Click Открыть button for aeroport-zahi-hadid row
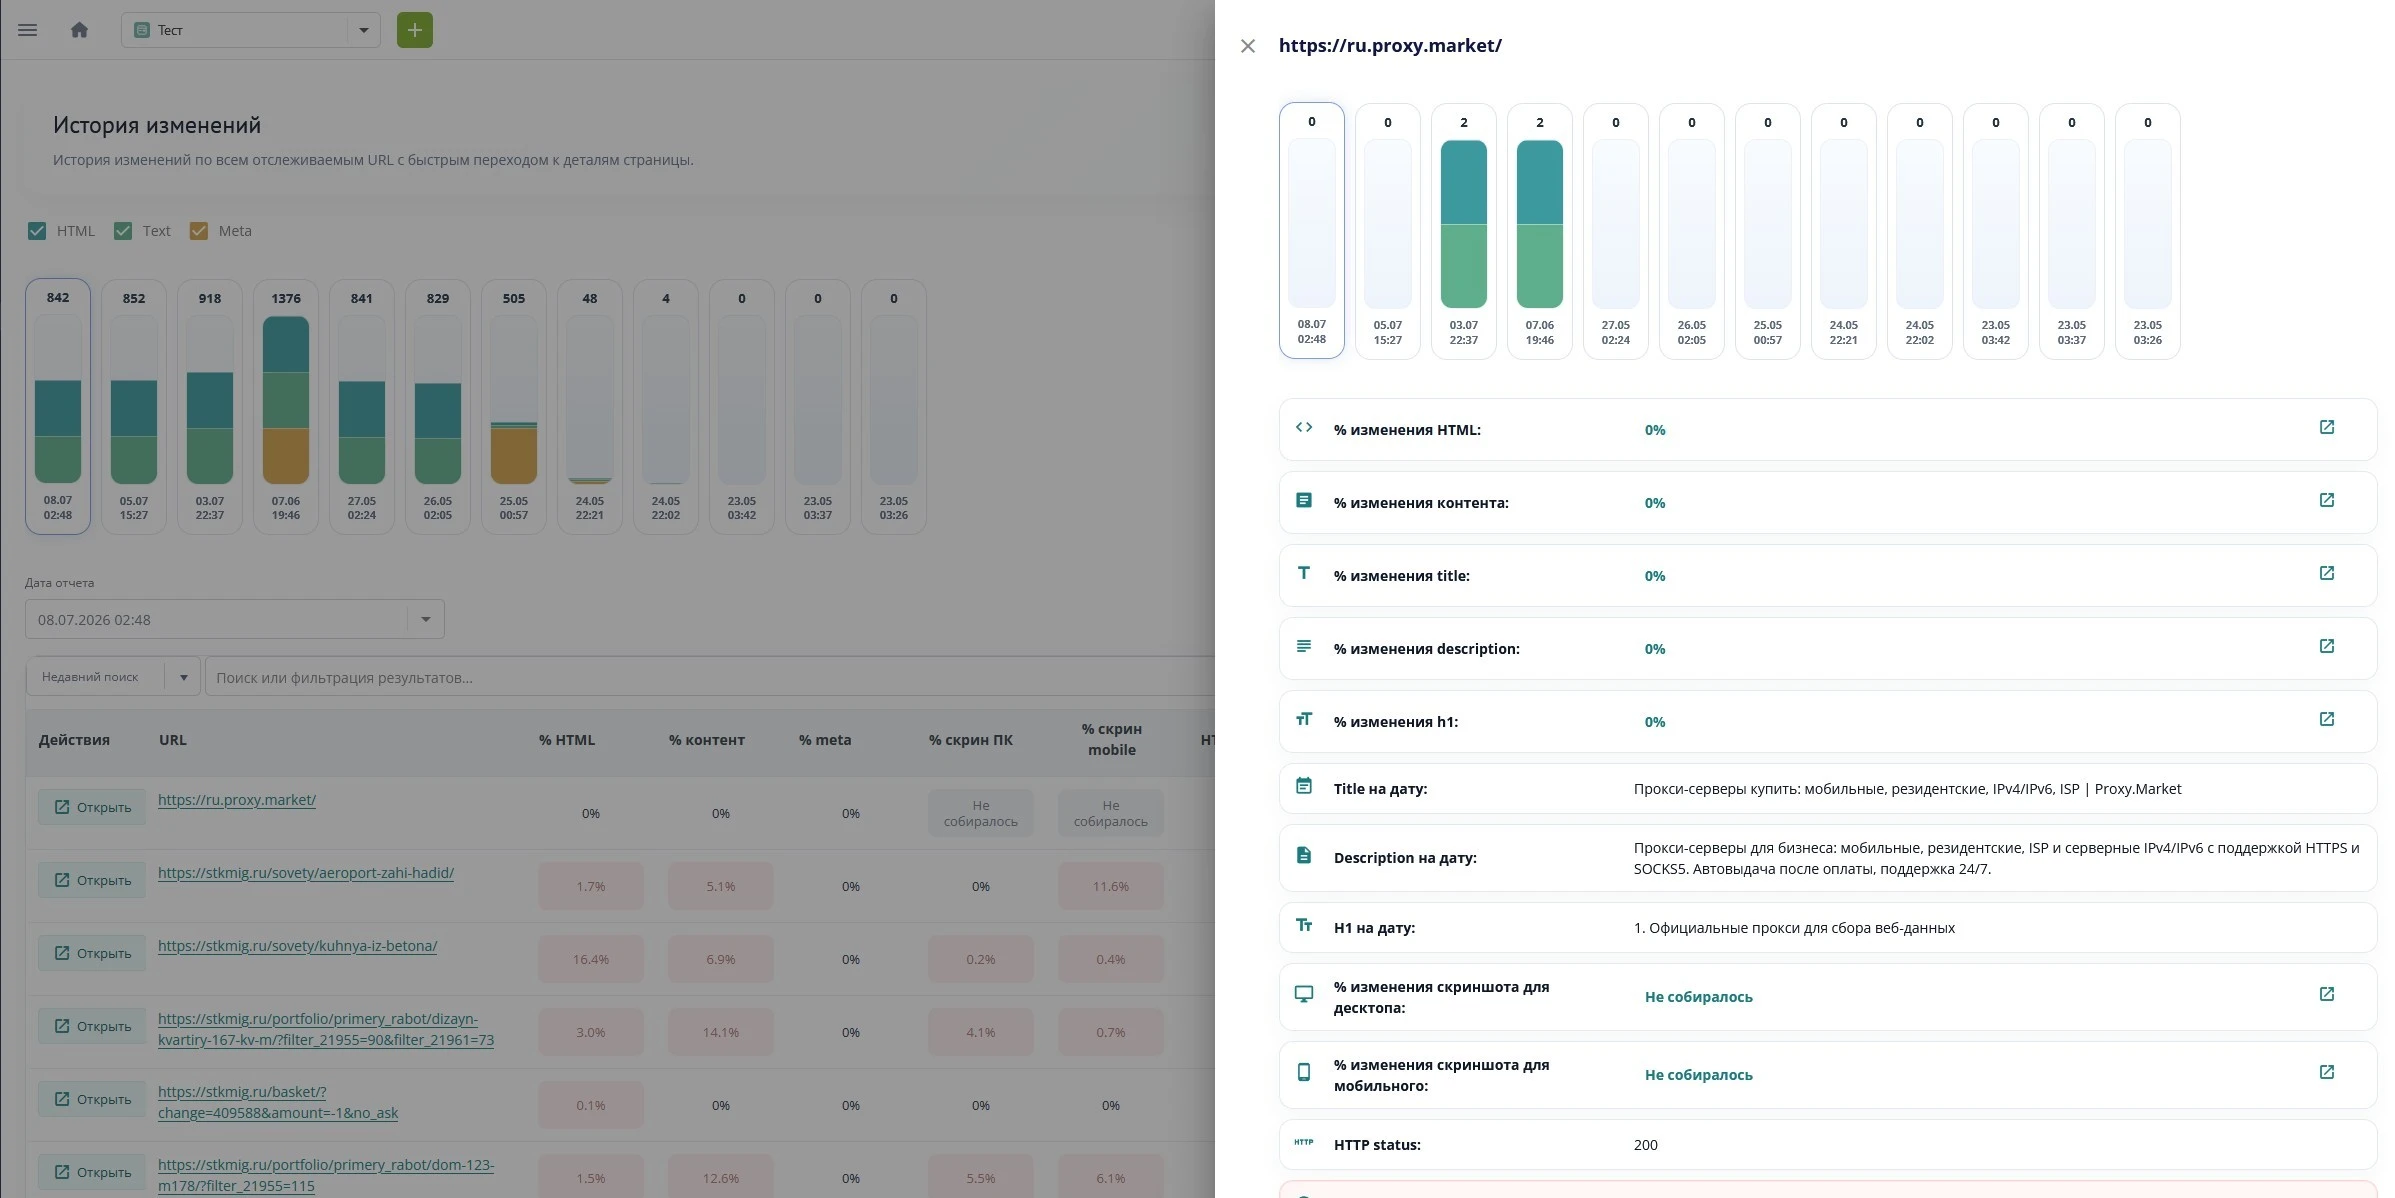 coord(92,880)
